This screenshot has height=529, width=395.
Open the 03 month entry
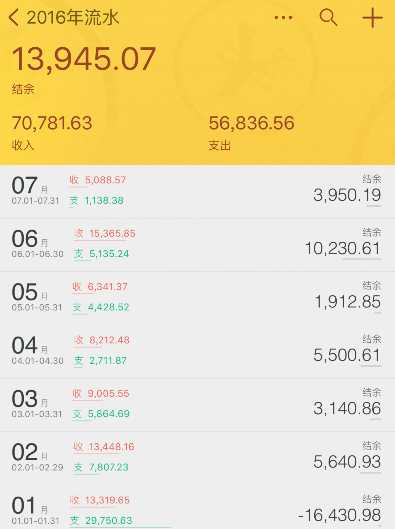click(197, 405)
